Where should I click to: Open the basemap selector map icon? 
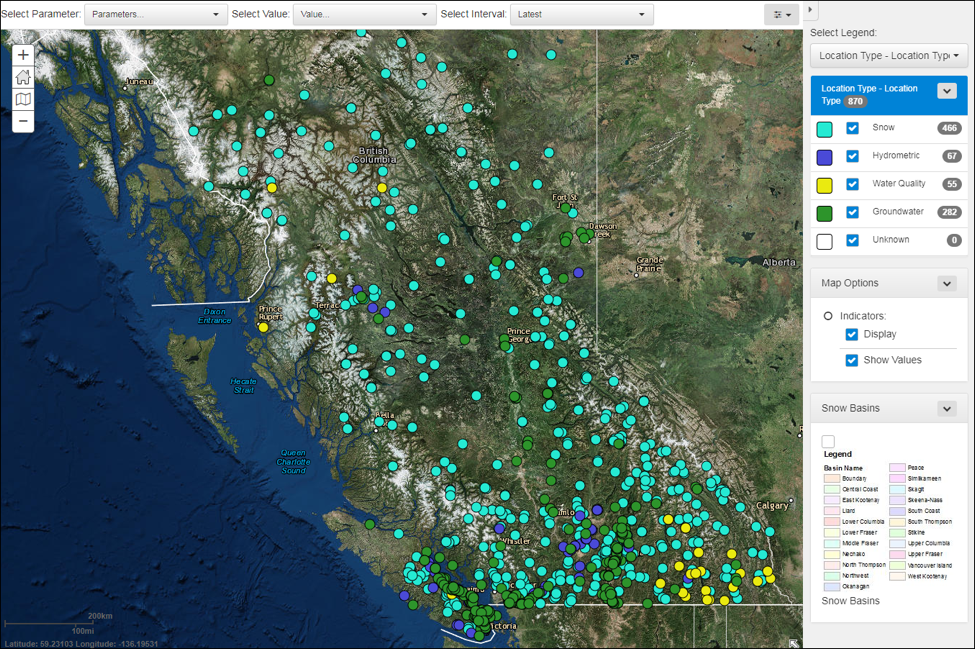point(22,99)
